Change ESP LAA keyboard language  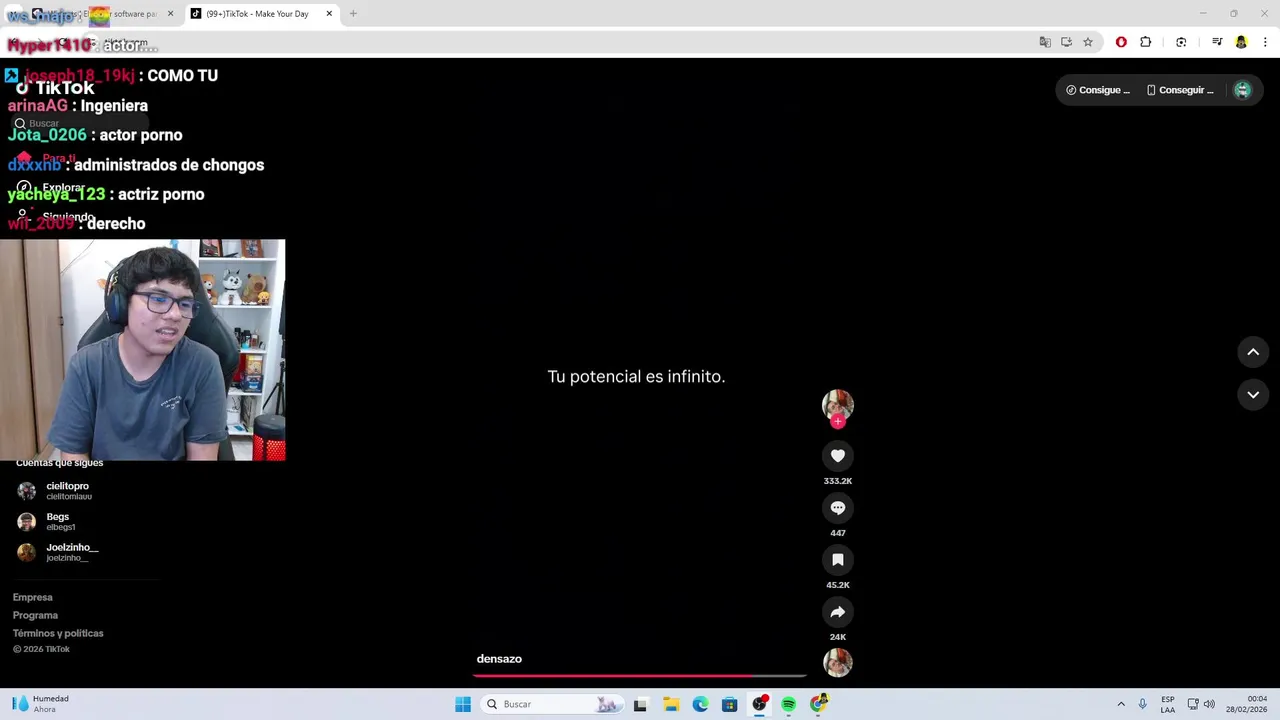coord(1168,704)
